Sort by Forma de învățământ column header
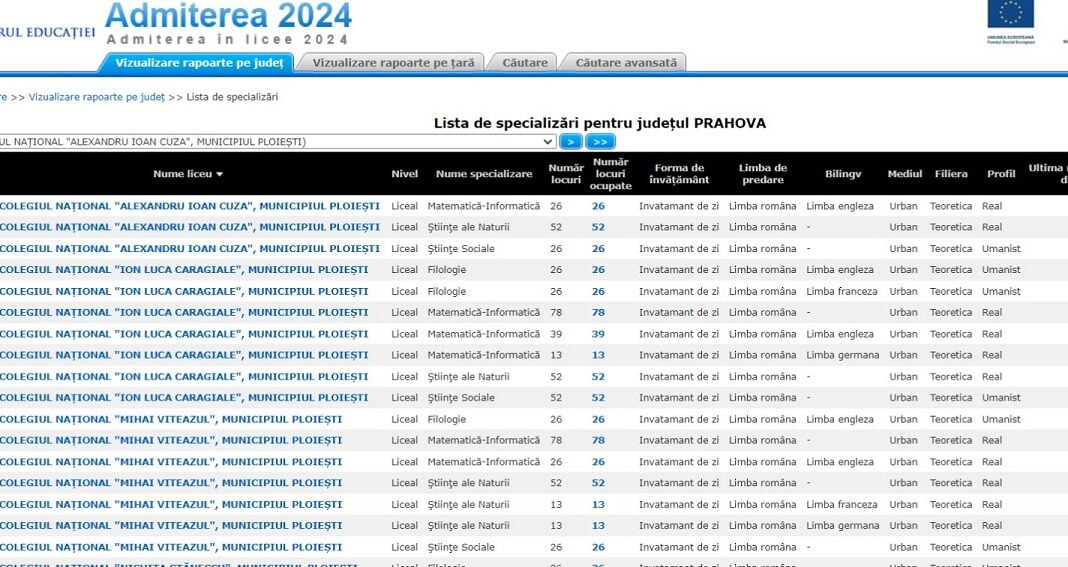 click(x=679, y=174)
